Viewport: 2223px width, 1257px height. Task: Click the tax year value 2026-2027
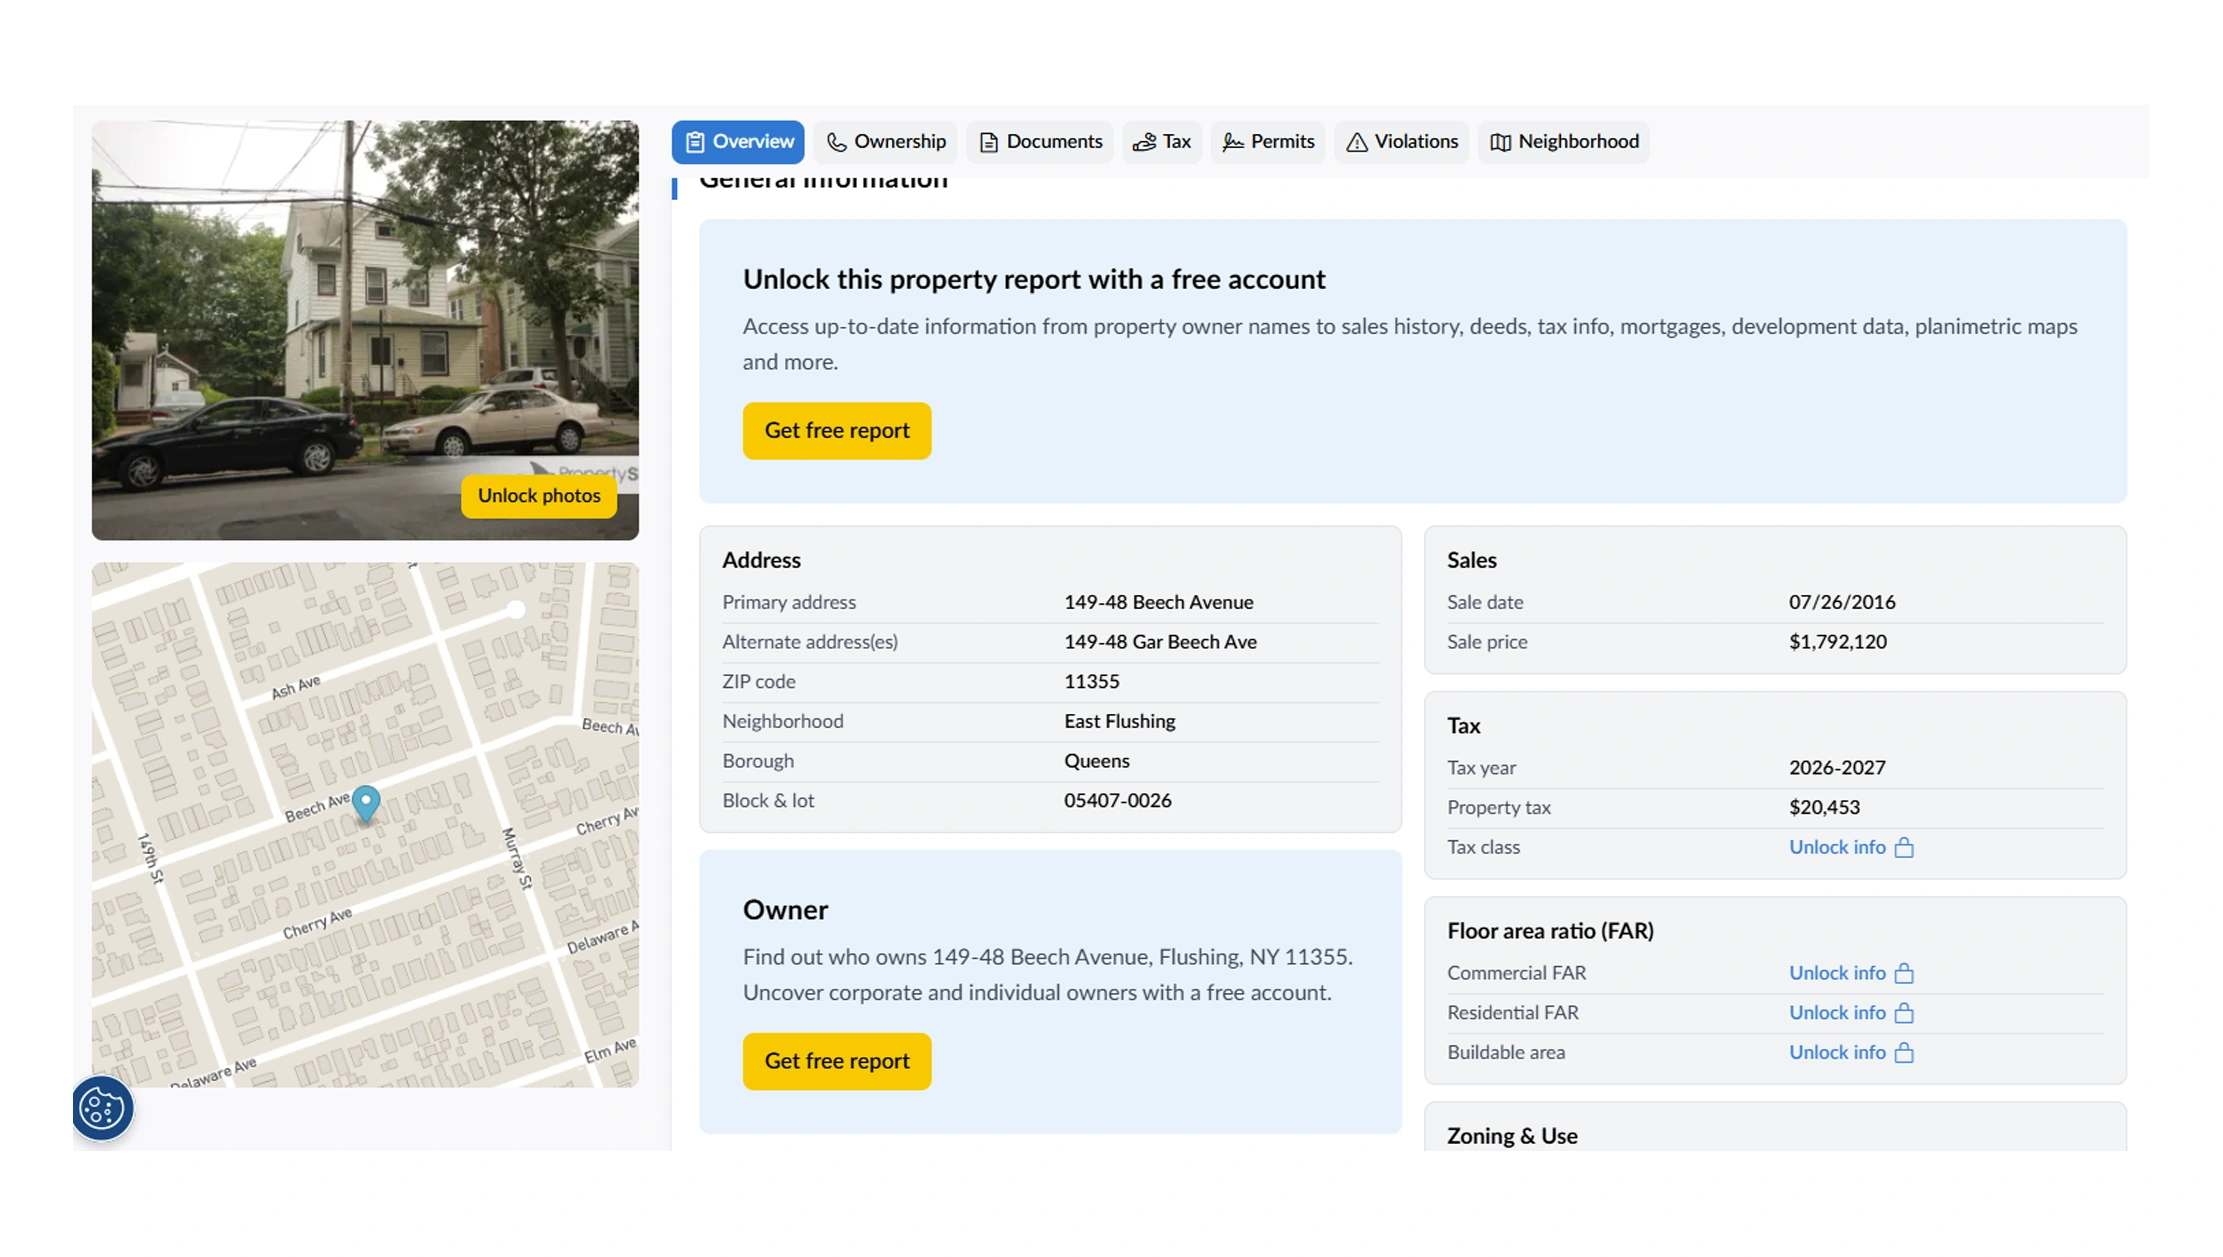click(x=1837, y=768)
